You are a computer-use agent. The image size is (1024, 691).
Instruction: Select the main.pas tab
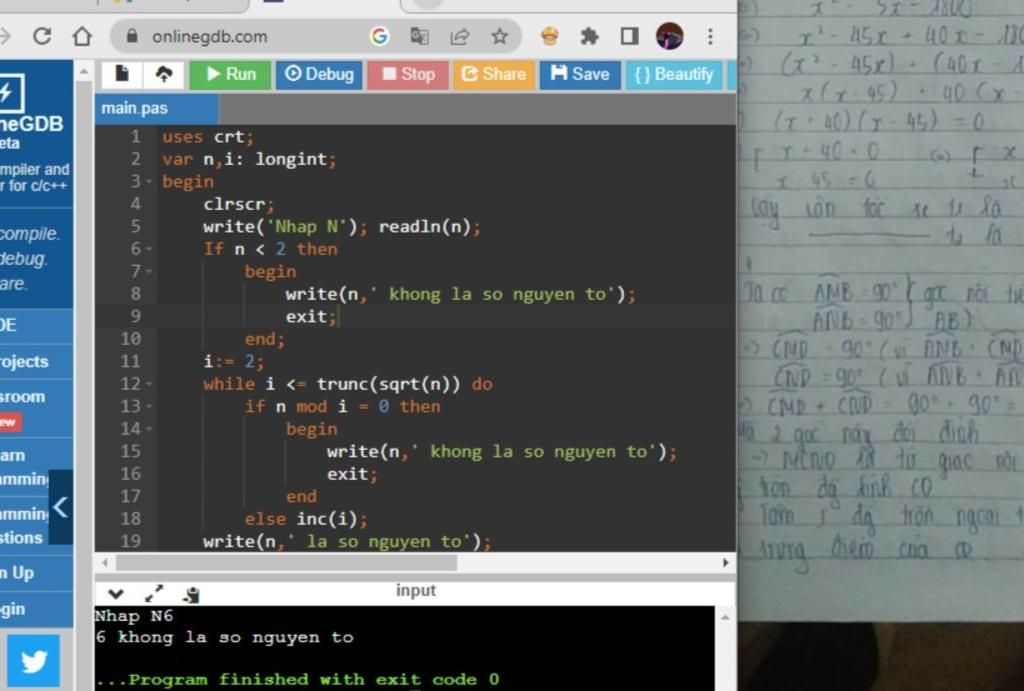pos(157,108)
